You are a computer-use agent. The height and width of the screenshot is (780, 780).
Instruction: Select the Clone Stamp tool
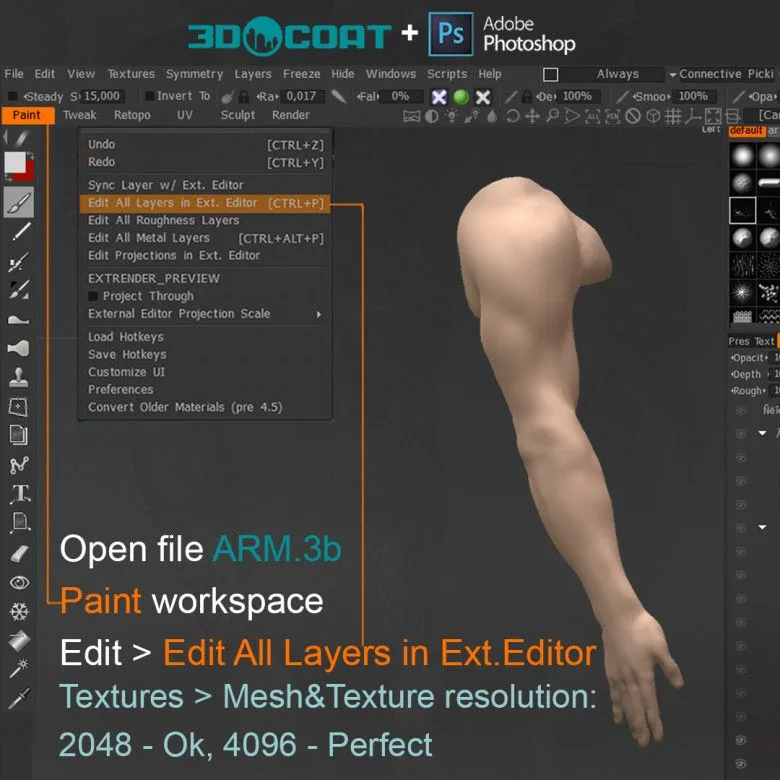tap(19, 378)
